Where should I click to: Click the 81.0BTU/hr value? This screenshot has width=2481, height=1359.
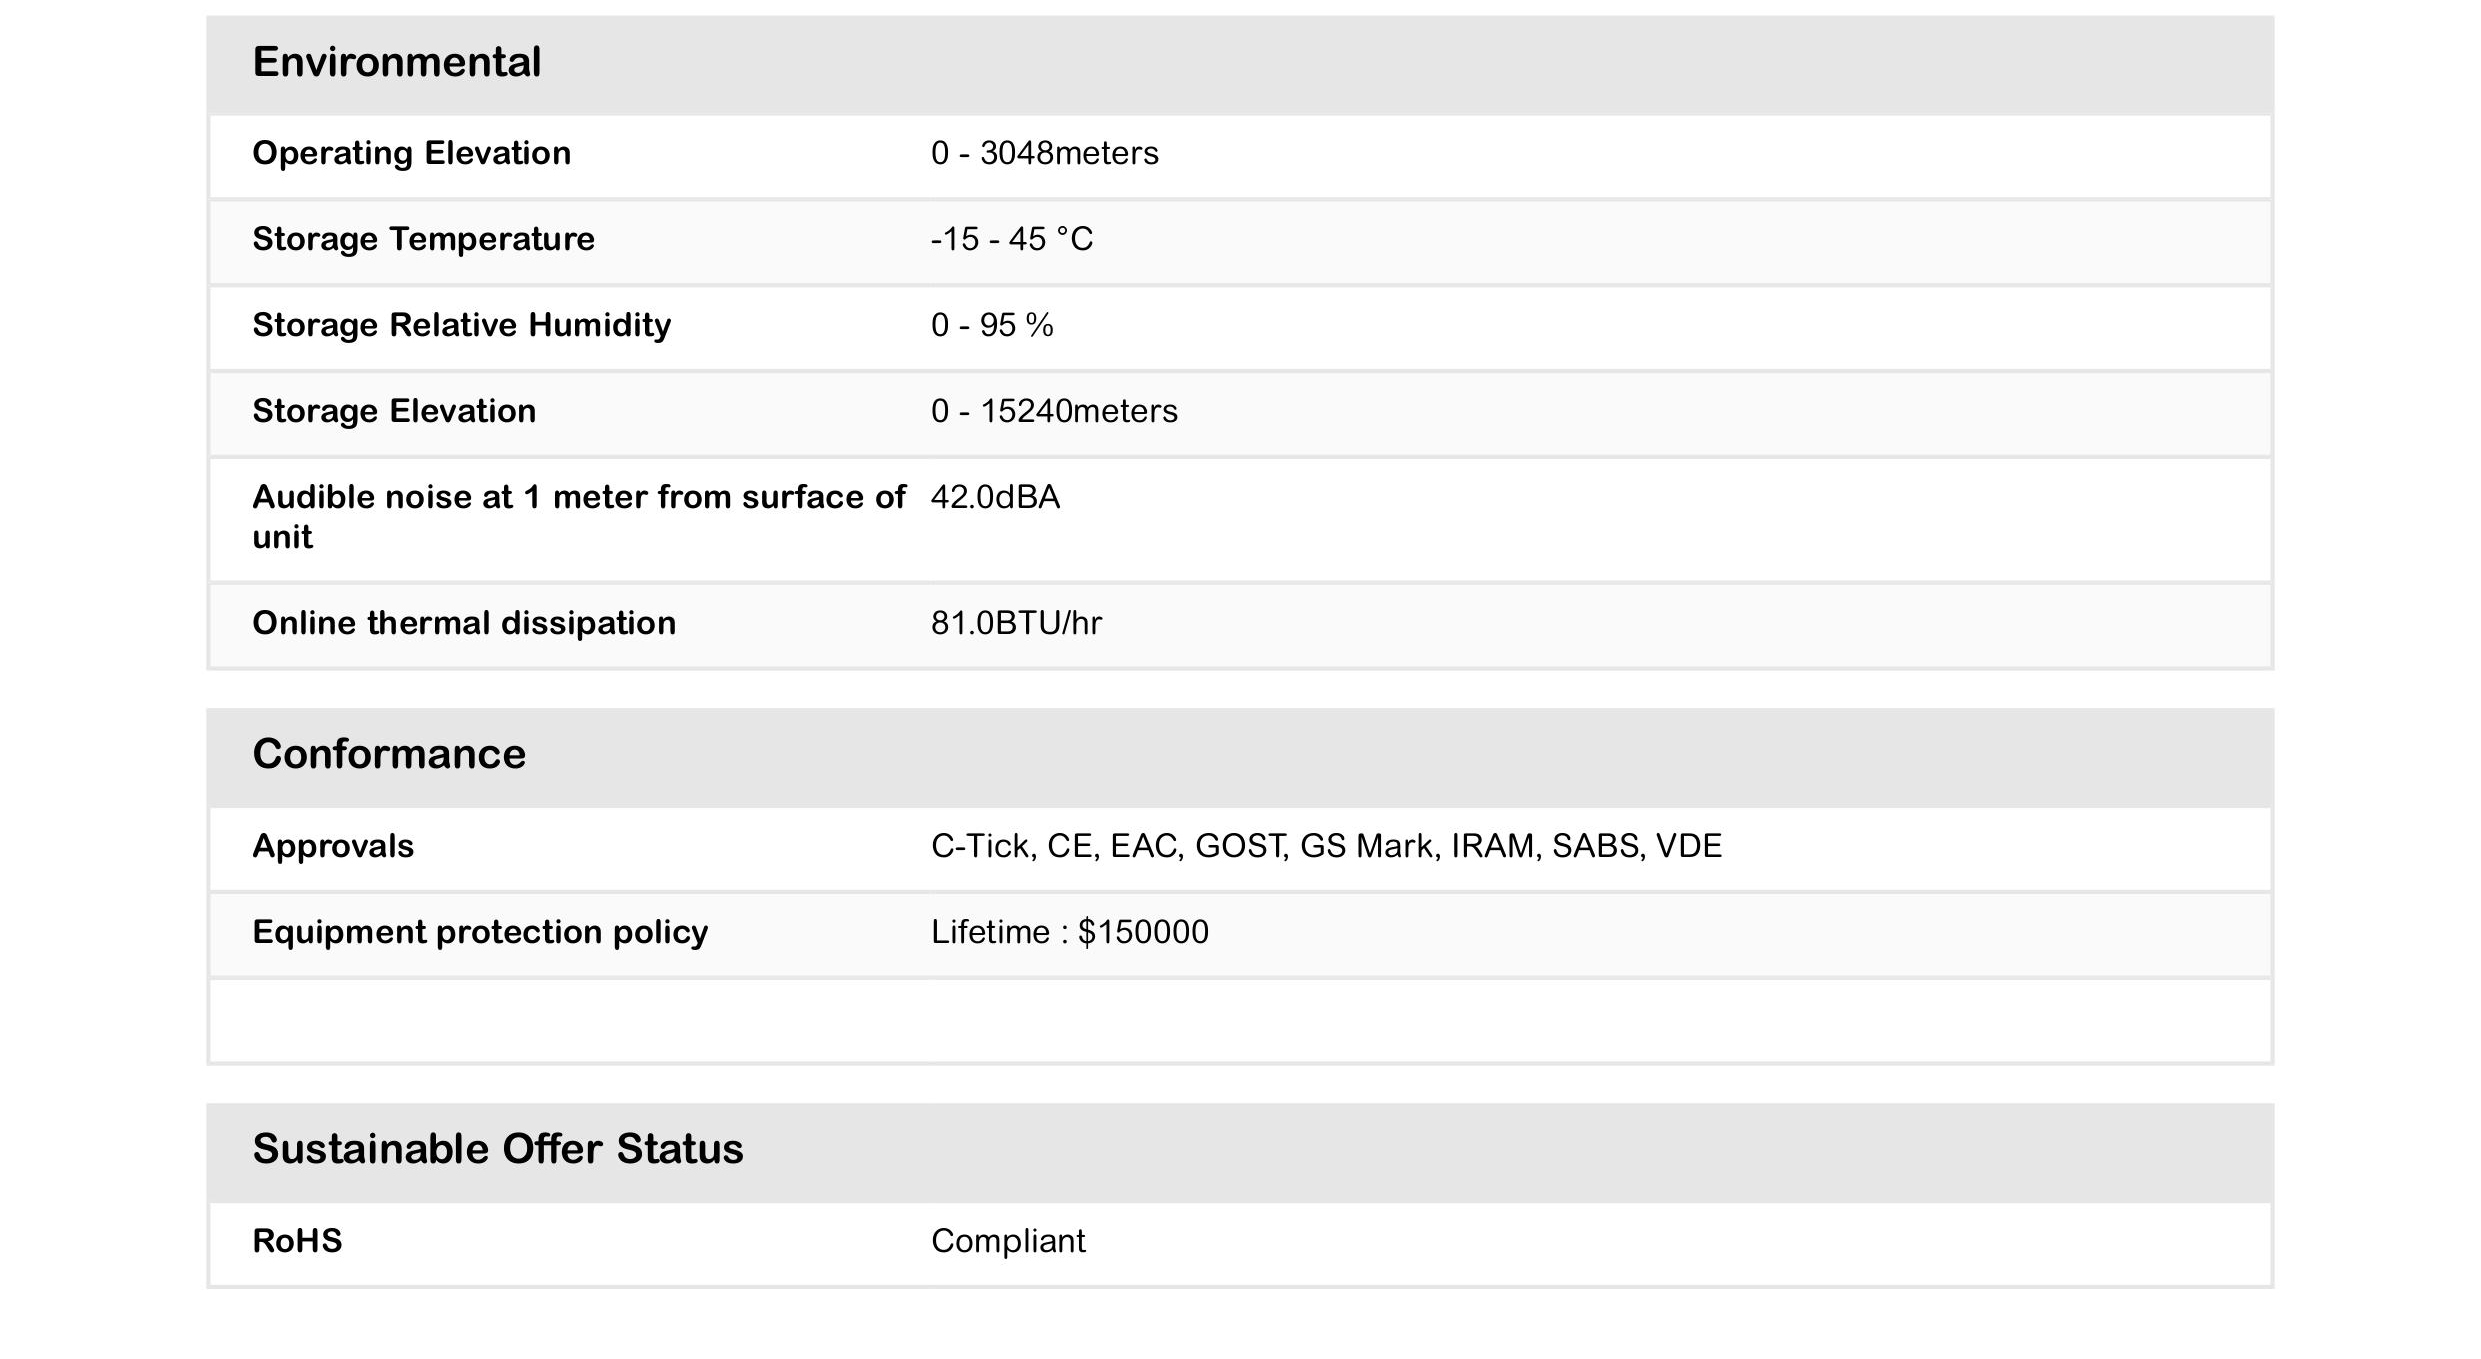pyautogui.click(x=1016, y=623)
